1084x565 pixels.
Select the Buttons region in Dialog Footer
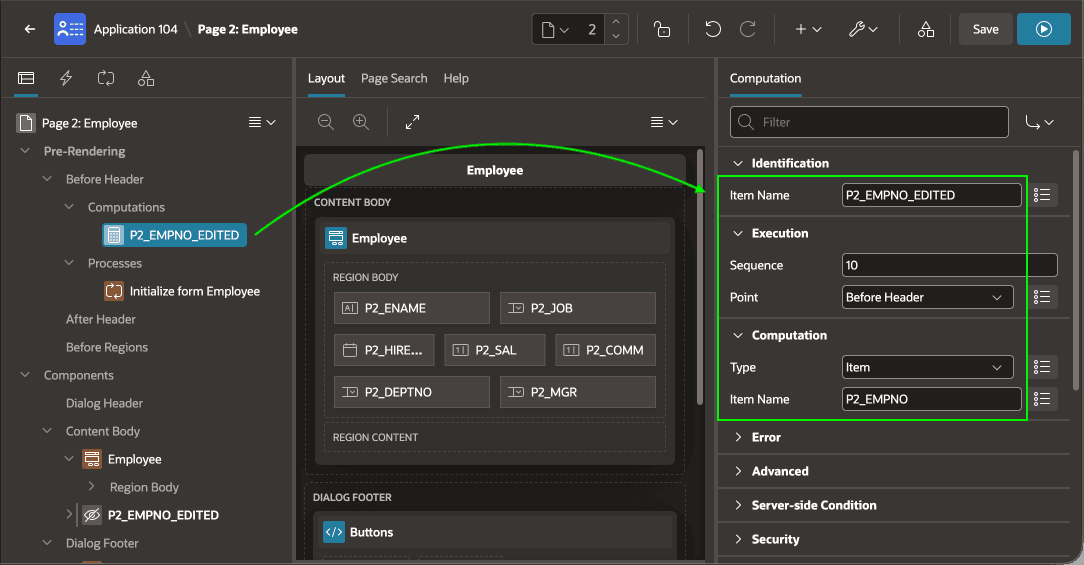[494, 532]
